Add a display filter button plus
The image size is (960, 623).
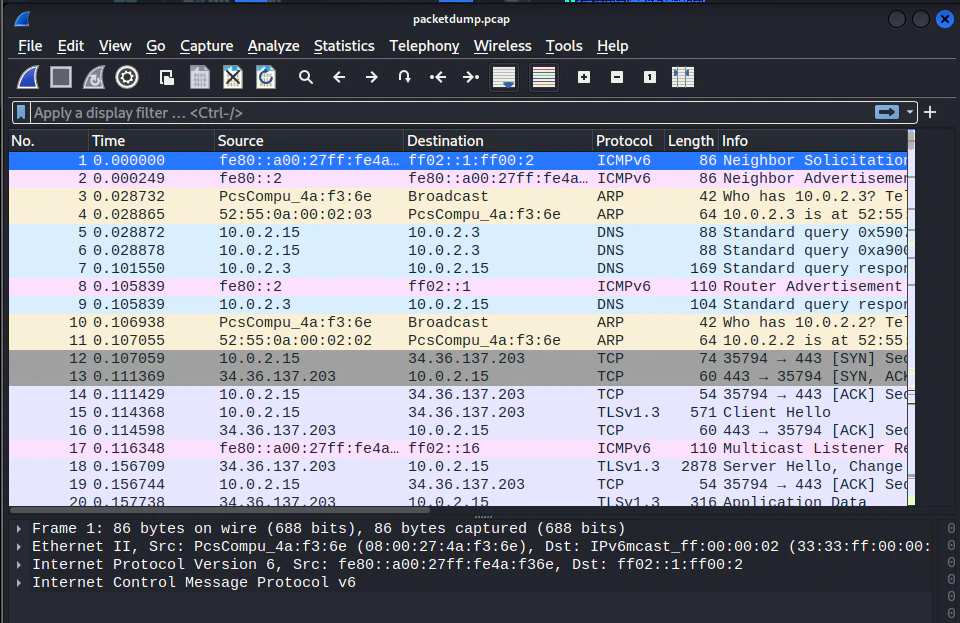pyautogui.click(x=930, y=113)
